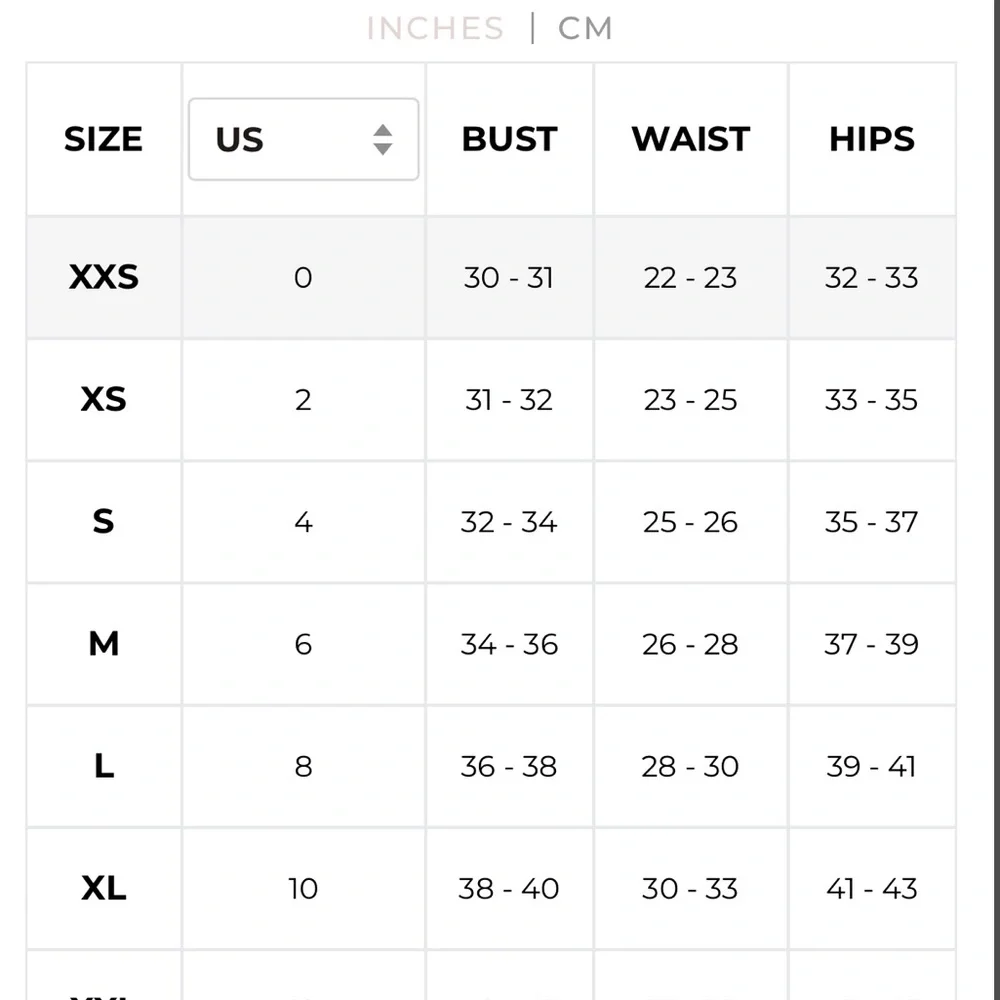Click waist measurement 28 - 30
Image resolution: width=1000 pixels, height=1000 pixels.
pos(691,767)
